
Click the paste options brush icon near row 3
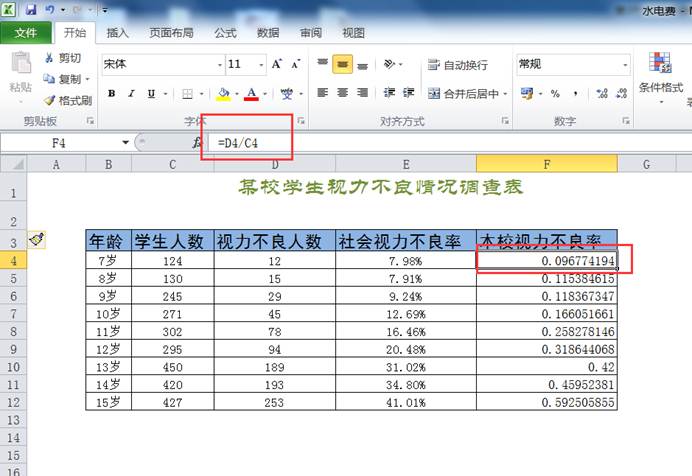pyautogui.click(x=36, y=240)
